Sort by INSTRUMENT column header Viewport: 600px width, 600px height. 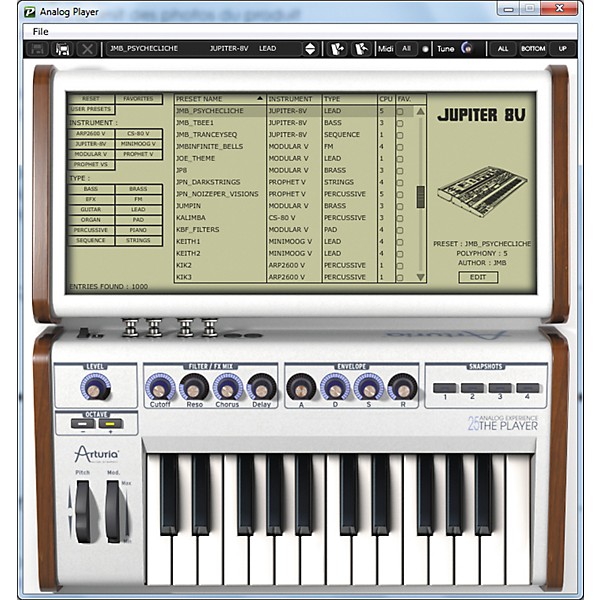click(293, 99)
